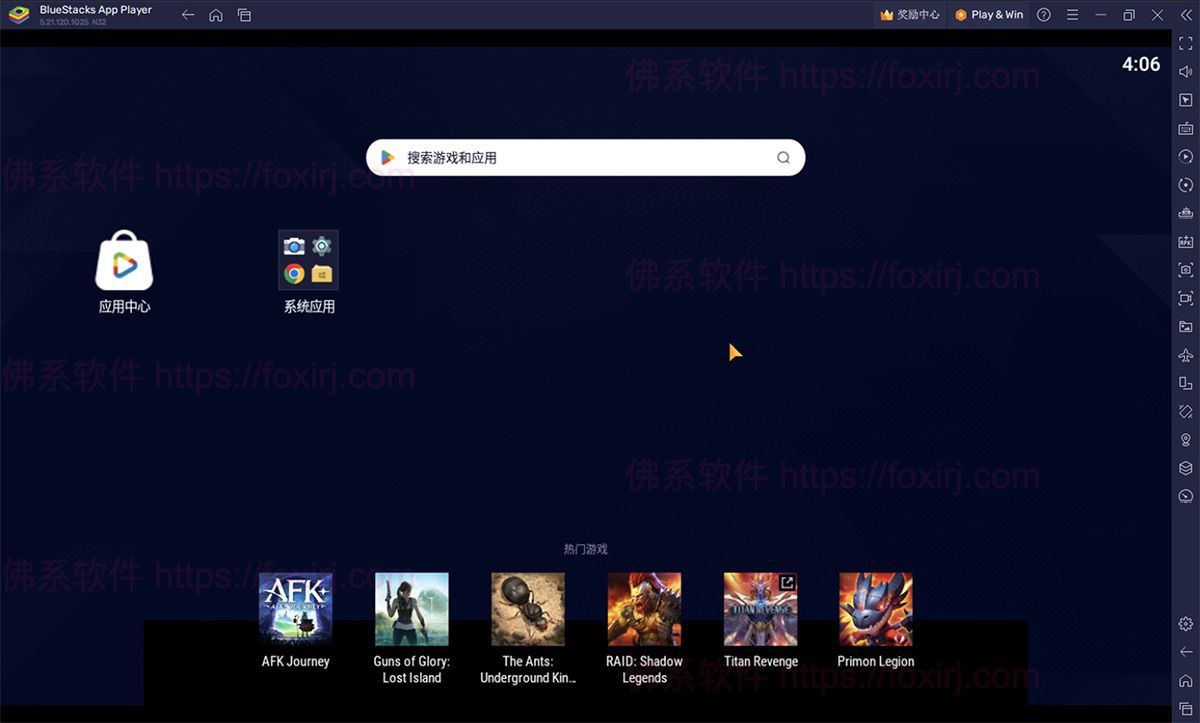Open the 奖励中心 rewards tab
1200x723 pixels.
click(909, 15)
